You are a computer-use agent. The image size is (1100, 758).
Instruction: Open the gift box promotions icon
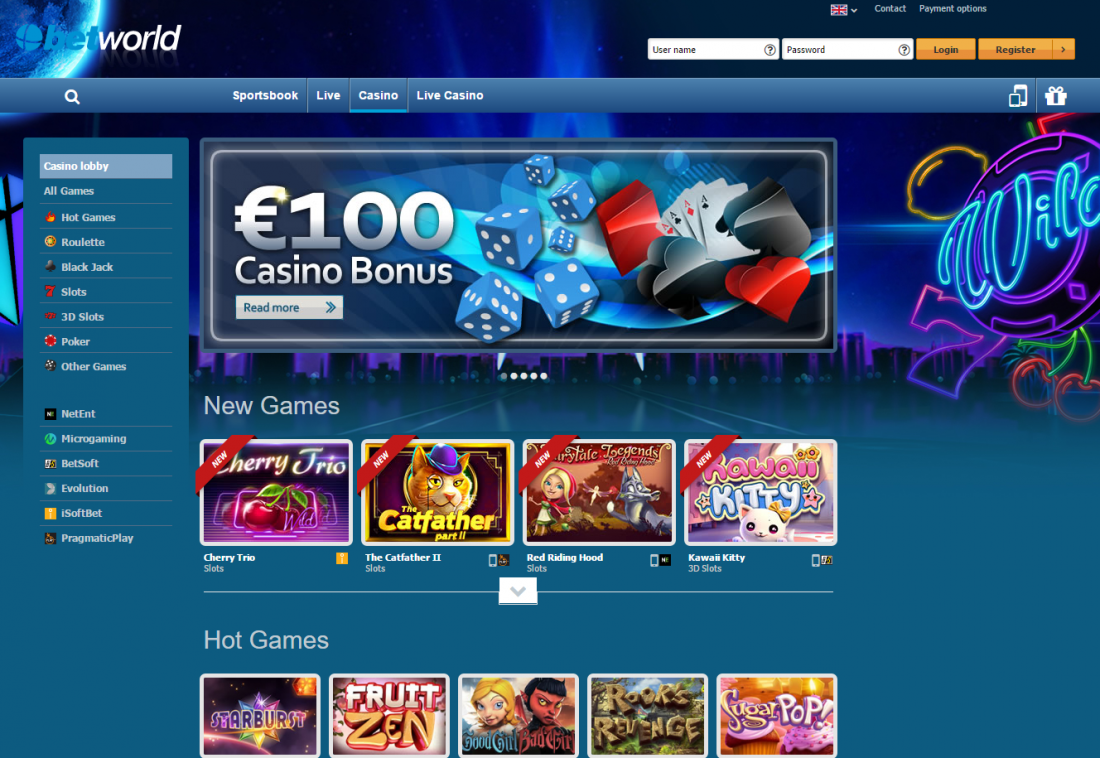tap(1055, 95)
